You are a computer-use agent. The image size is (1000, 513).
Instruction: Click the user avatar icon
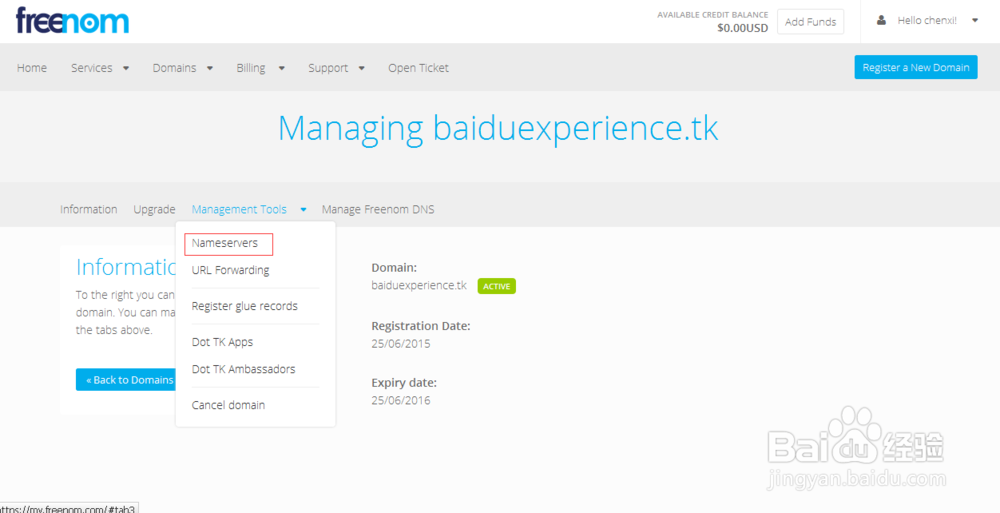click(881, 20)
